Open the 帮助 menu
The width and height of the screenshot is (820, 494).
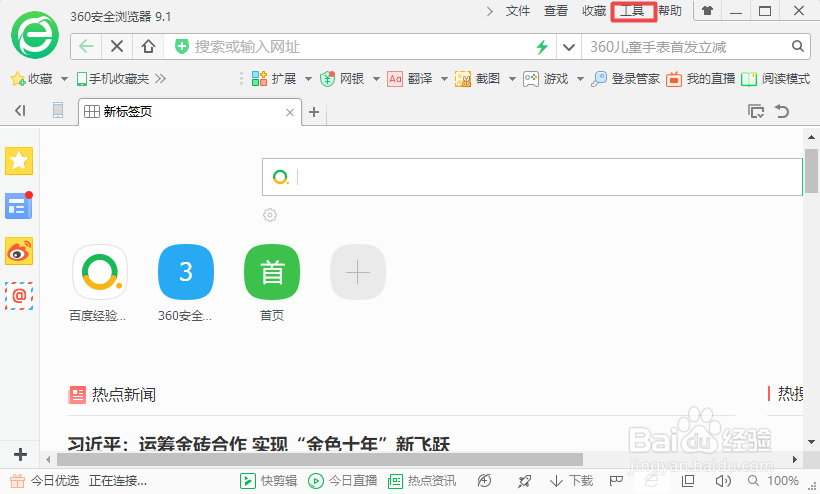[x=670, y=11]
